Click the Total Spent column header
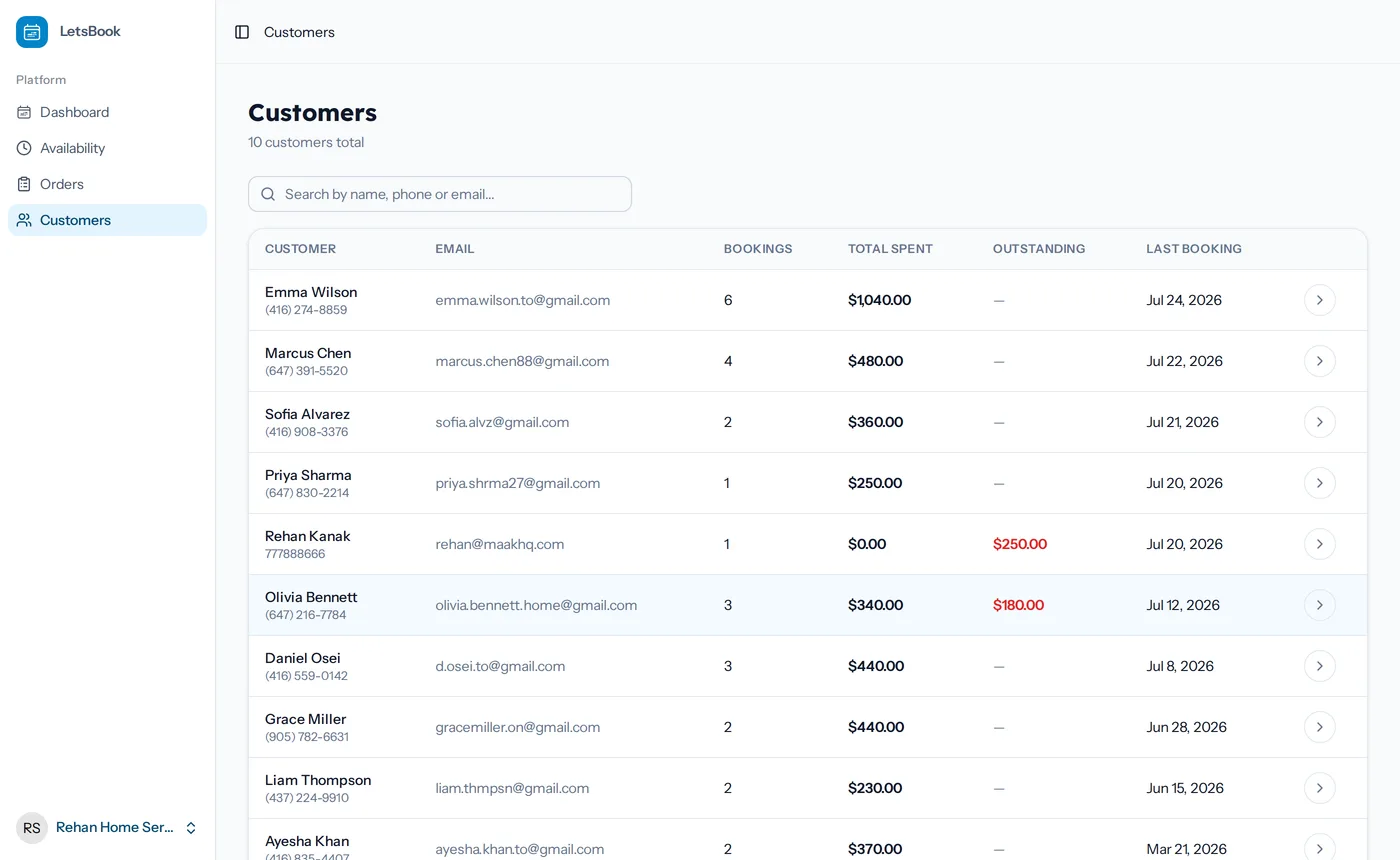Screen dimensions: 1400x860 [890, 249]
